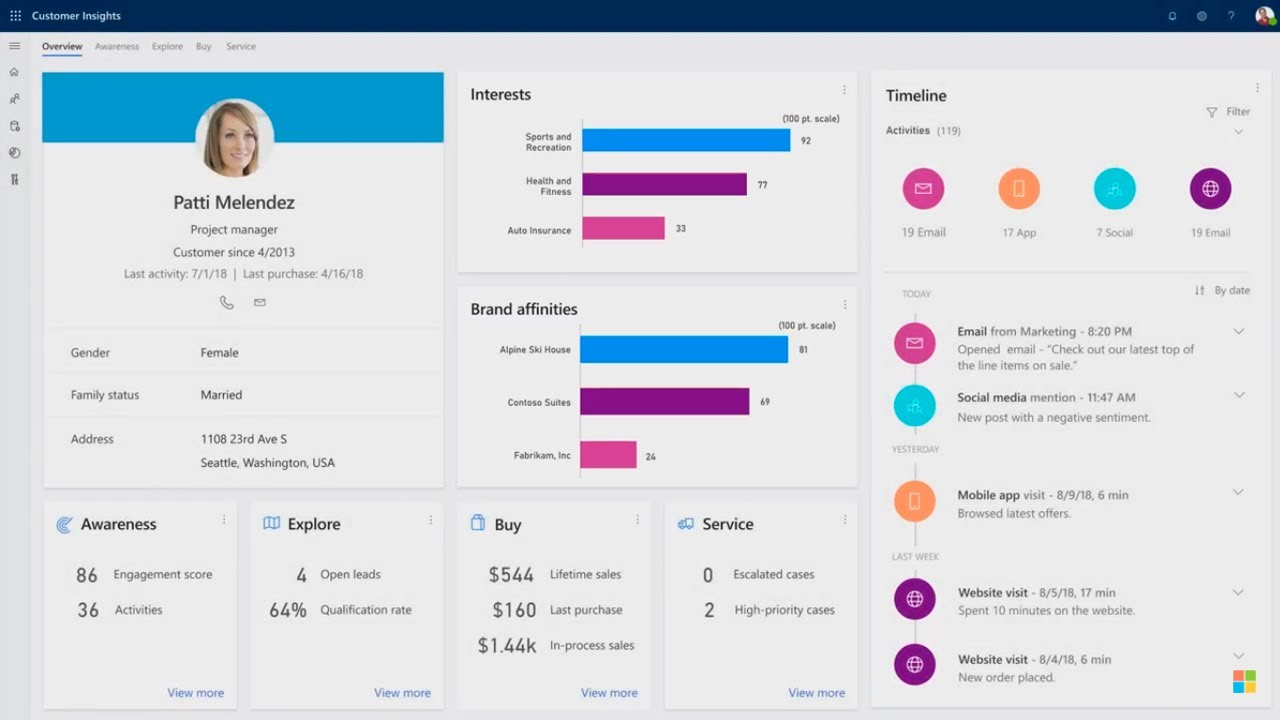Open Service card more options
This screenshot has height=720, width=1280.
pos(845,520)
